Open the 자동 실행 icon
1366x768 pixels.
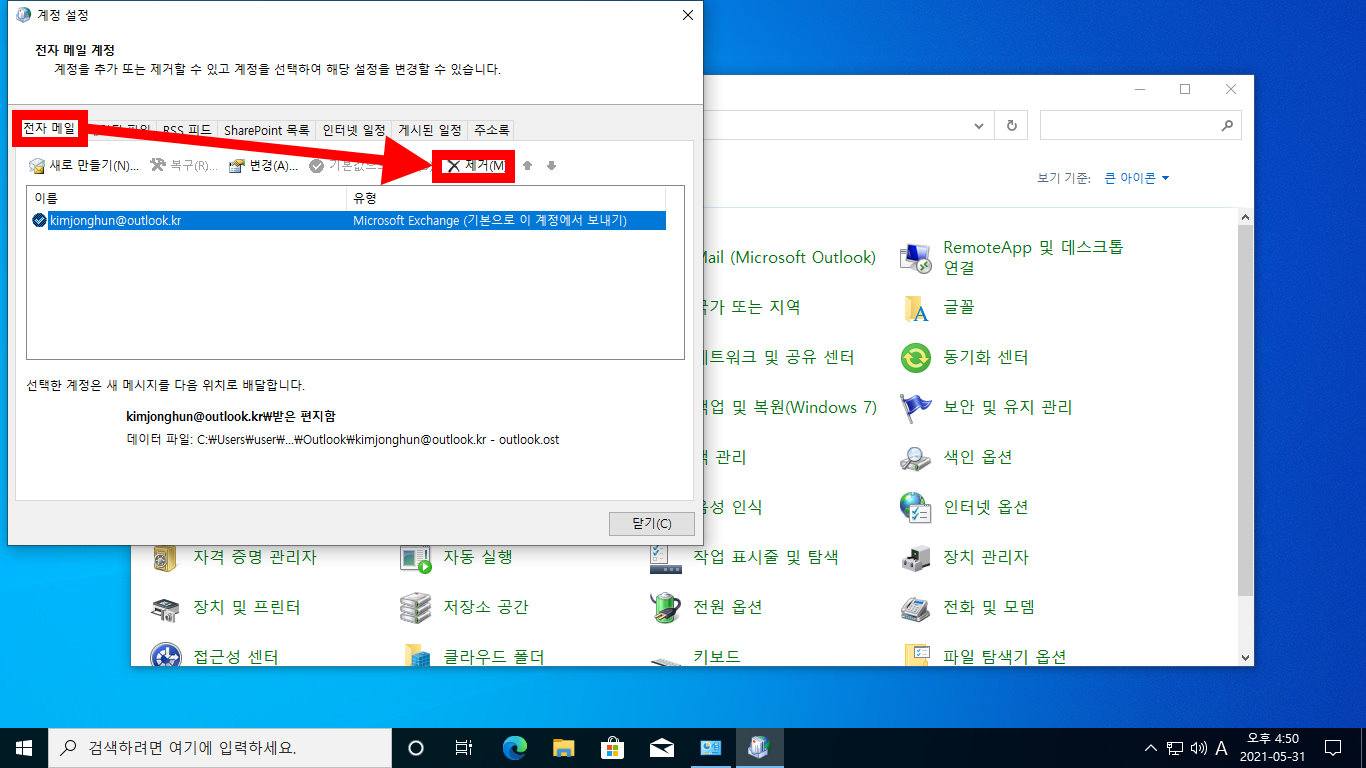point(415,558)
